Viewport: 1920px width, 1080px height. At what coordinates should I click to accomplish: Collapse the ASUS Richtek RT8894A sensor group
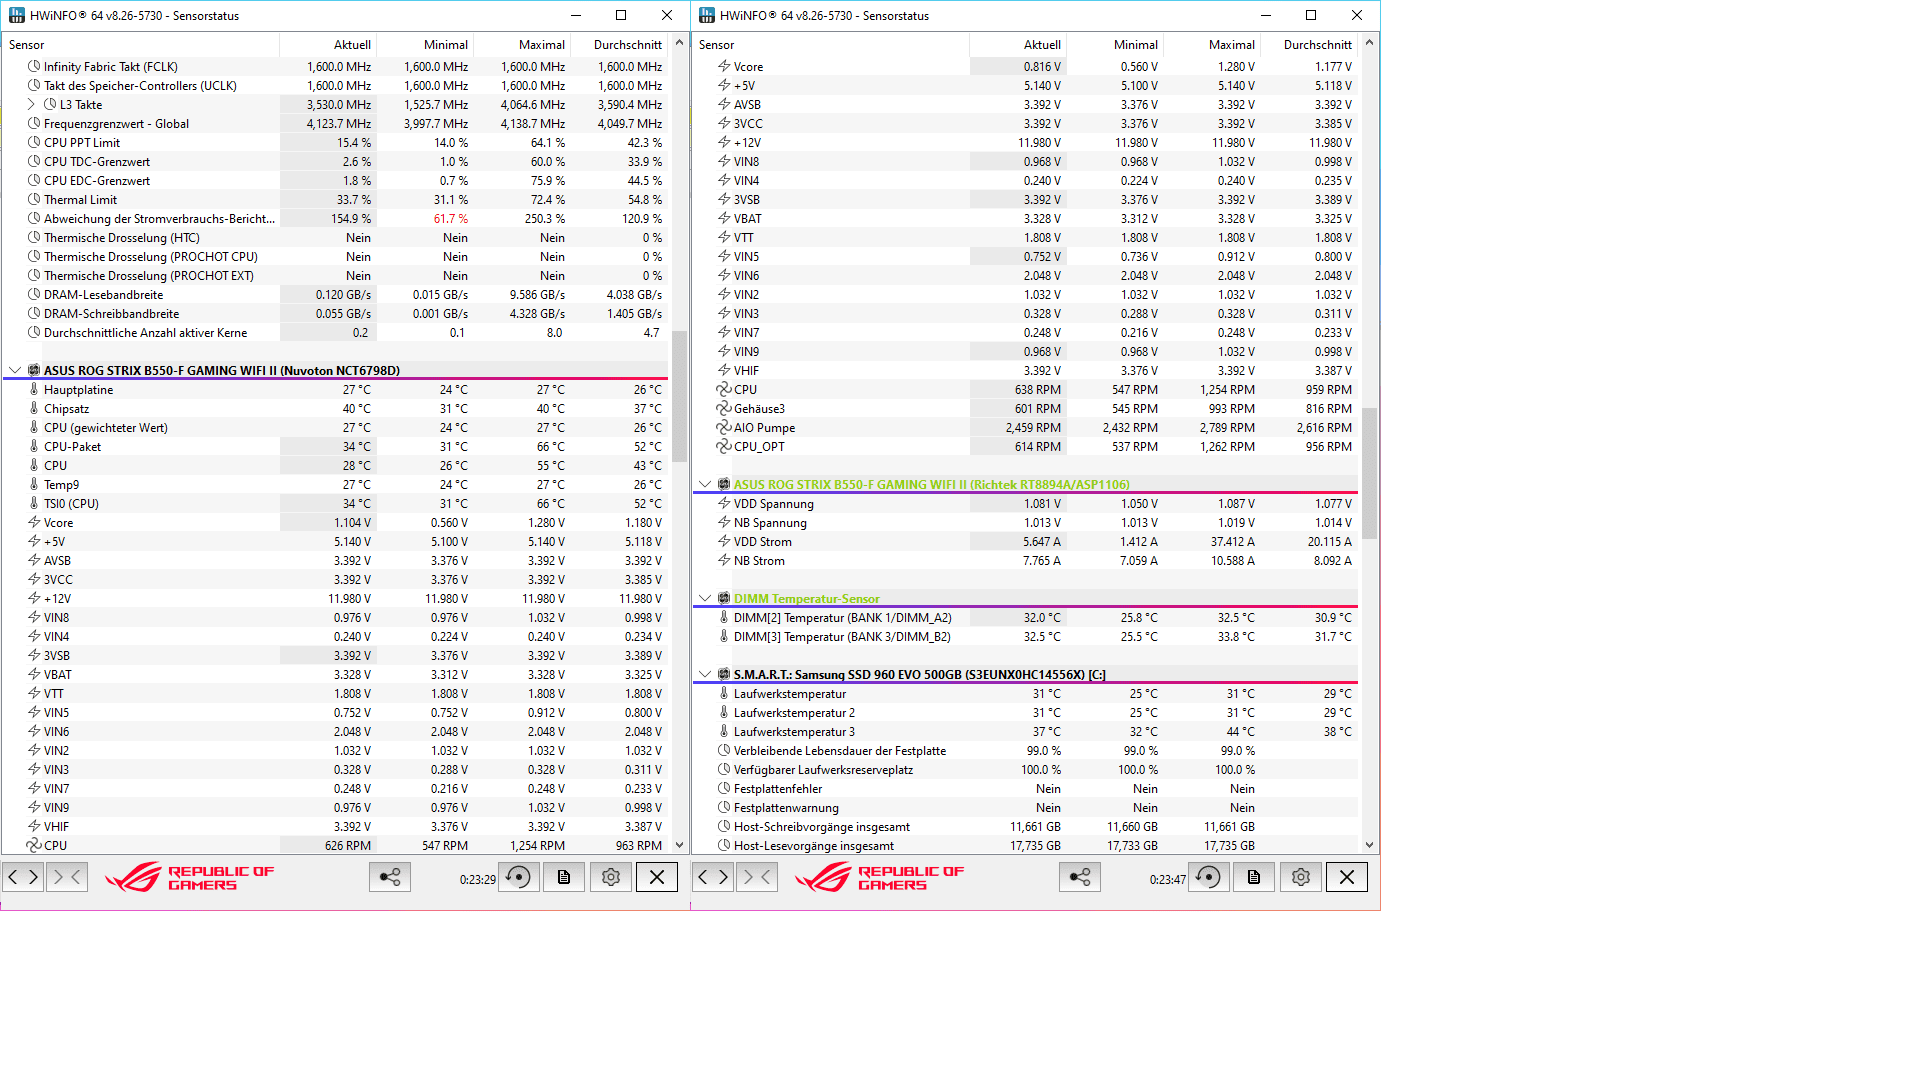(705, 484)
